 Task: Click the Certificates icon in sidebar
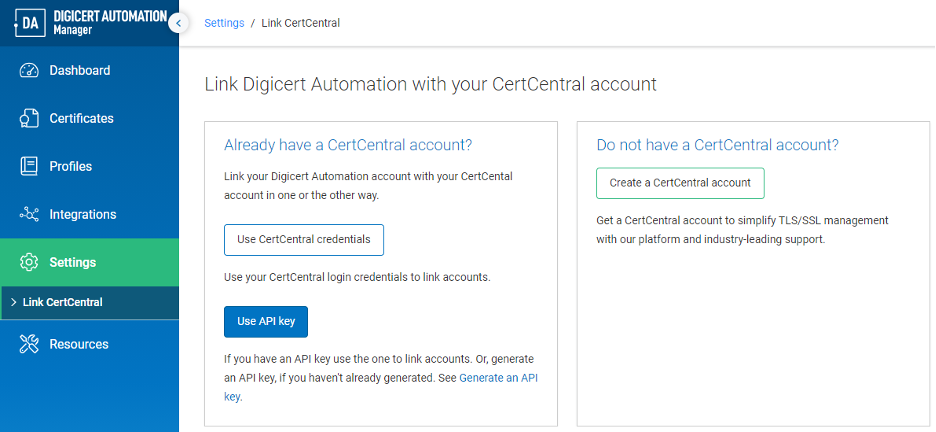pos(29,119)
